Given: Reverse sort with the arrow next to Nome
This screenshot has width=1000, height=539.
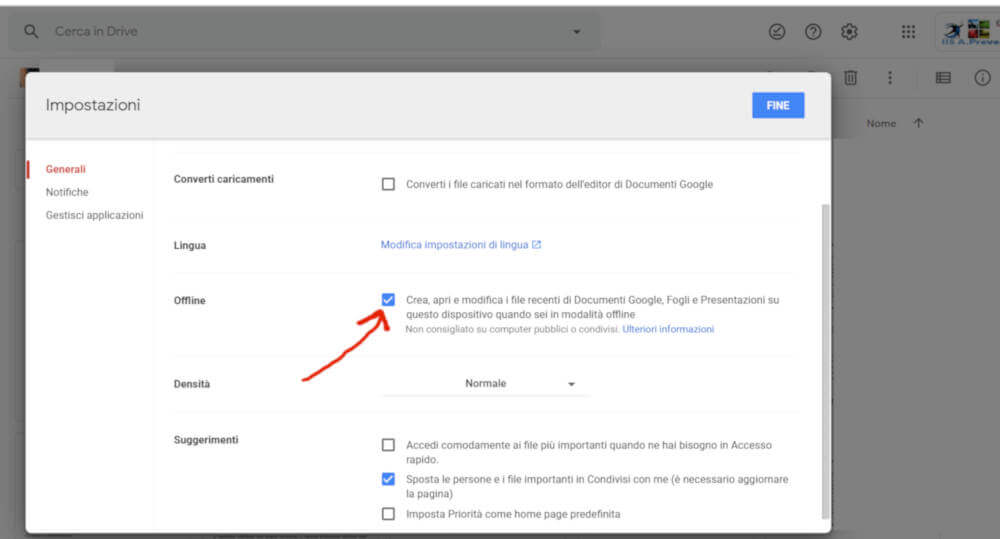Looking at the screenshot, I should (x=918, y=123).
